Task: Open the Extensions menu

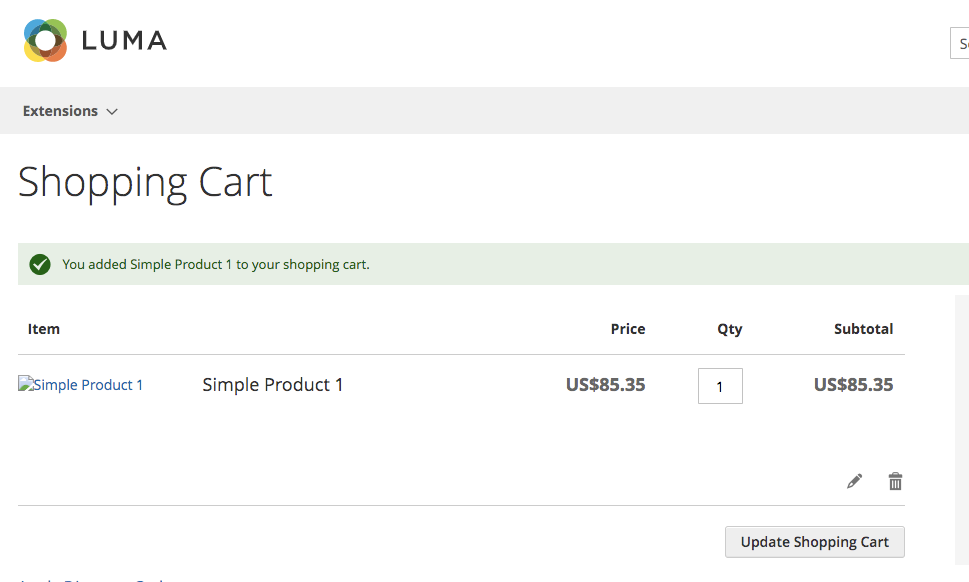Action: point(61,111)
